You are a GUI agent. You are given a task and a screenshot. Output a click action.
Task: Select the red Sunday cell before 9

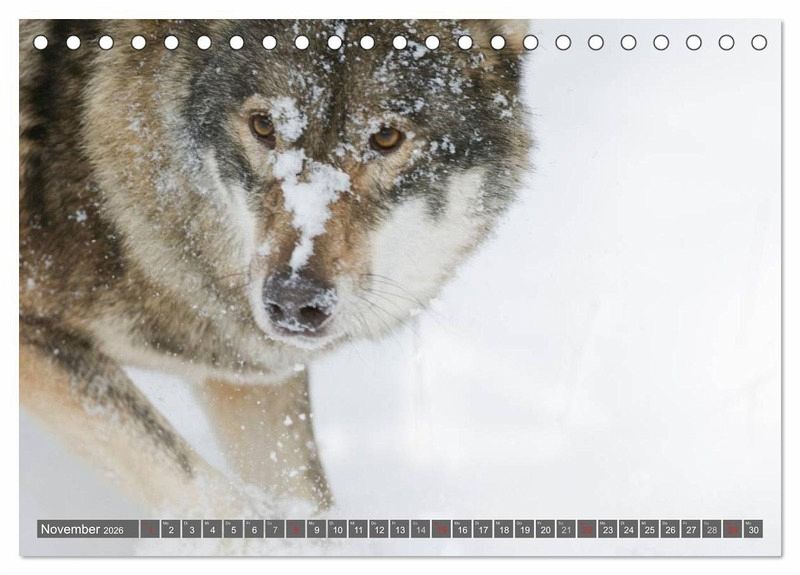[x=295, y=529]
